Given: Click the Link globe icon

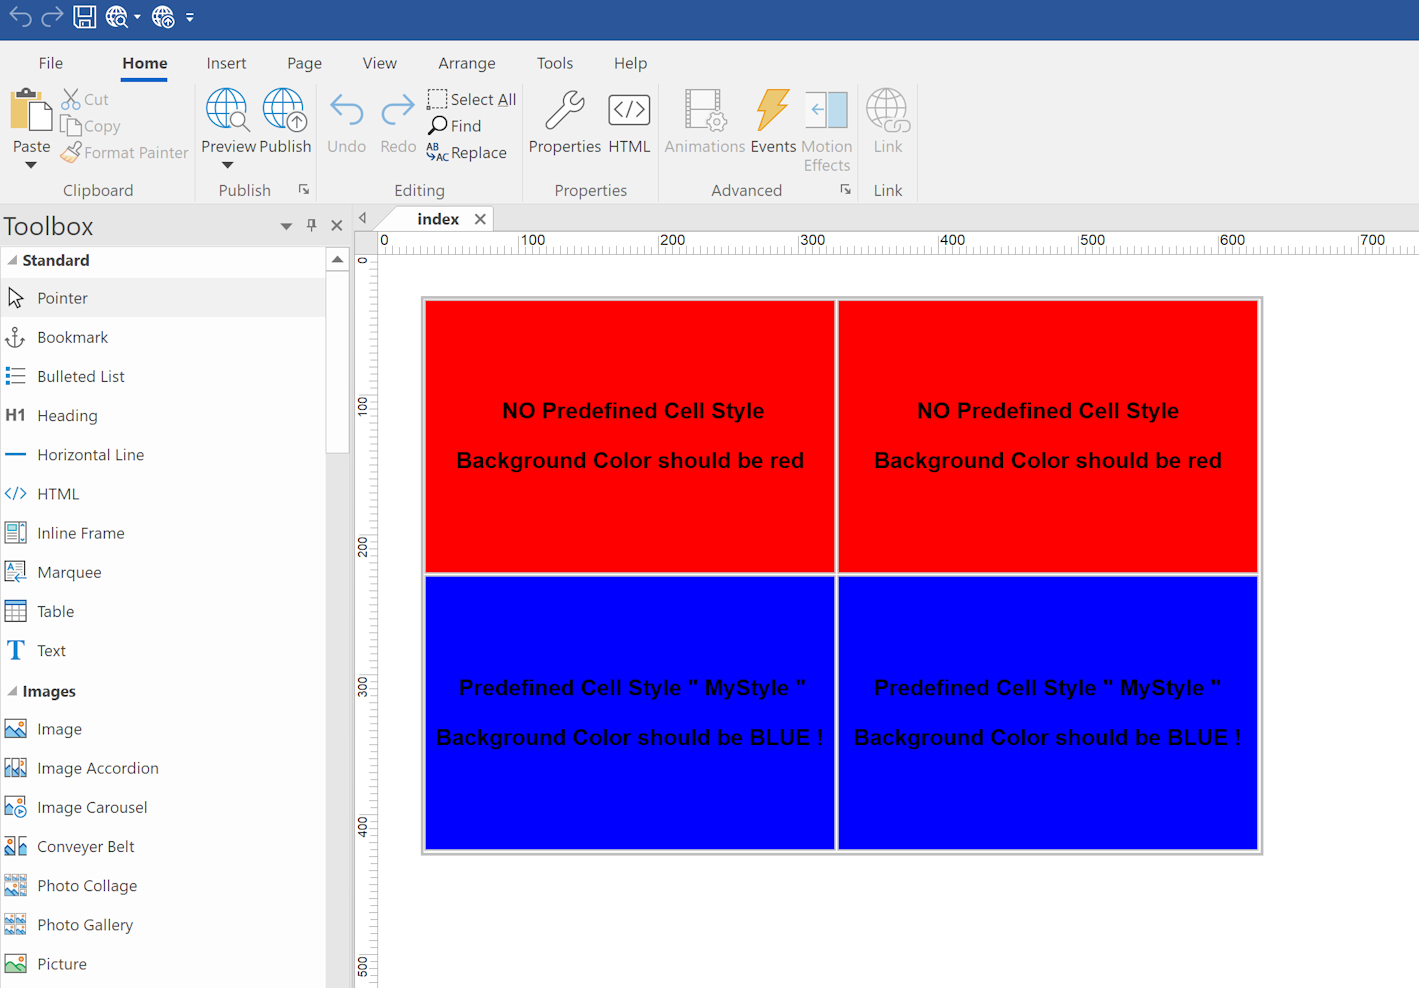Looking at the screenshot, I should point(888,110).
